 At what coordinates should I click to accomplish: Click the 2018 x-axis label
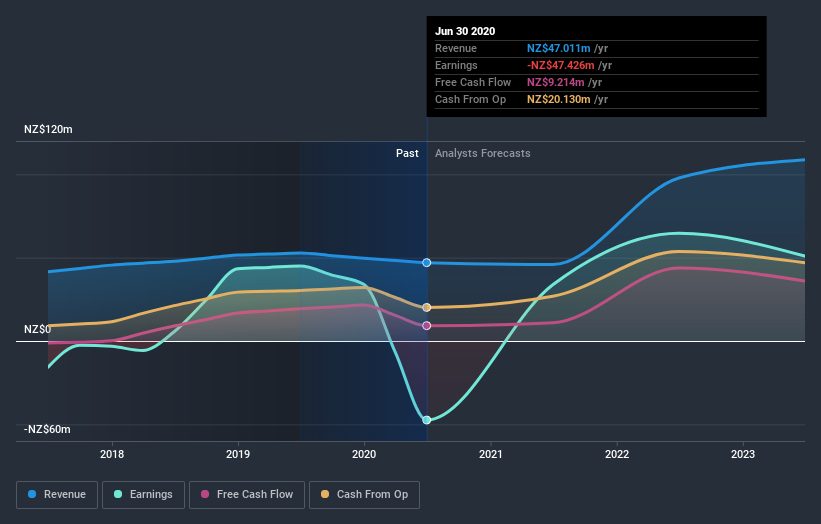point(112,454)
